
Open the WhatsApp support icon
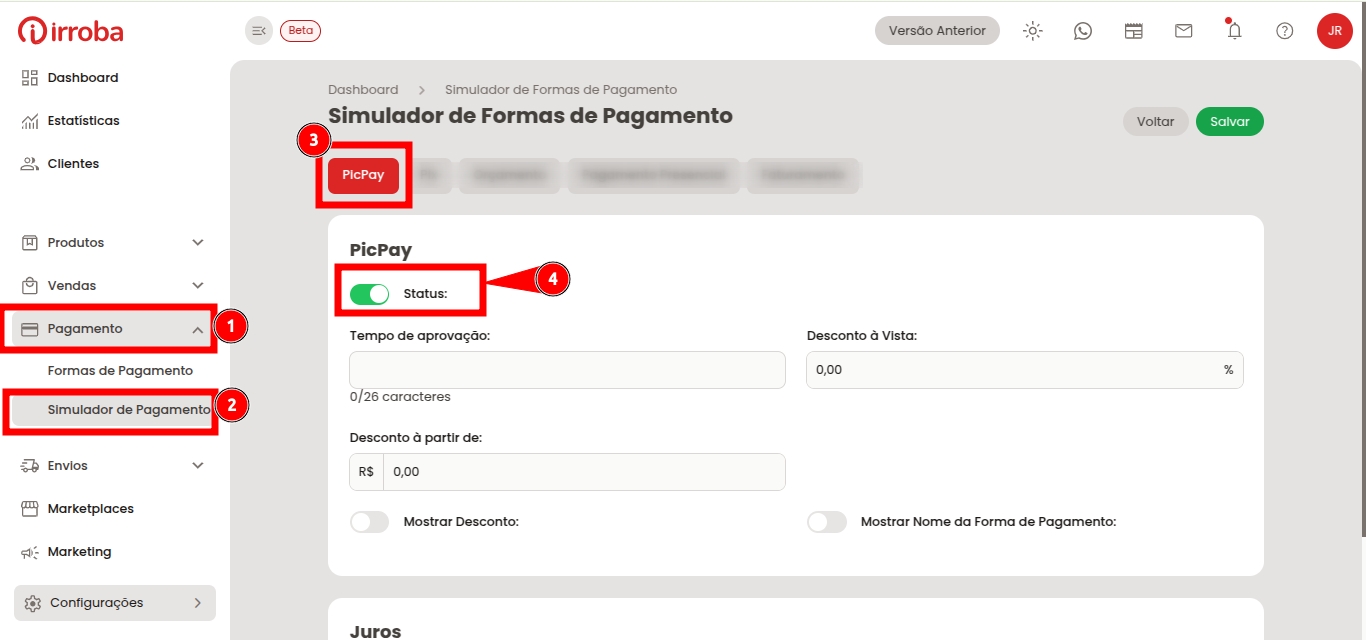pos(1083,31)
